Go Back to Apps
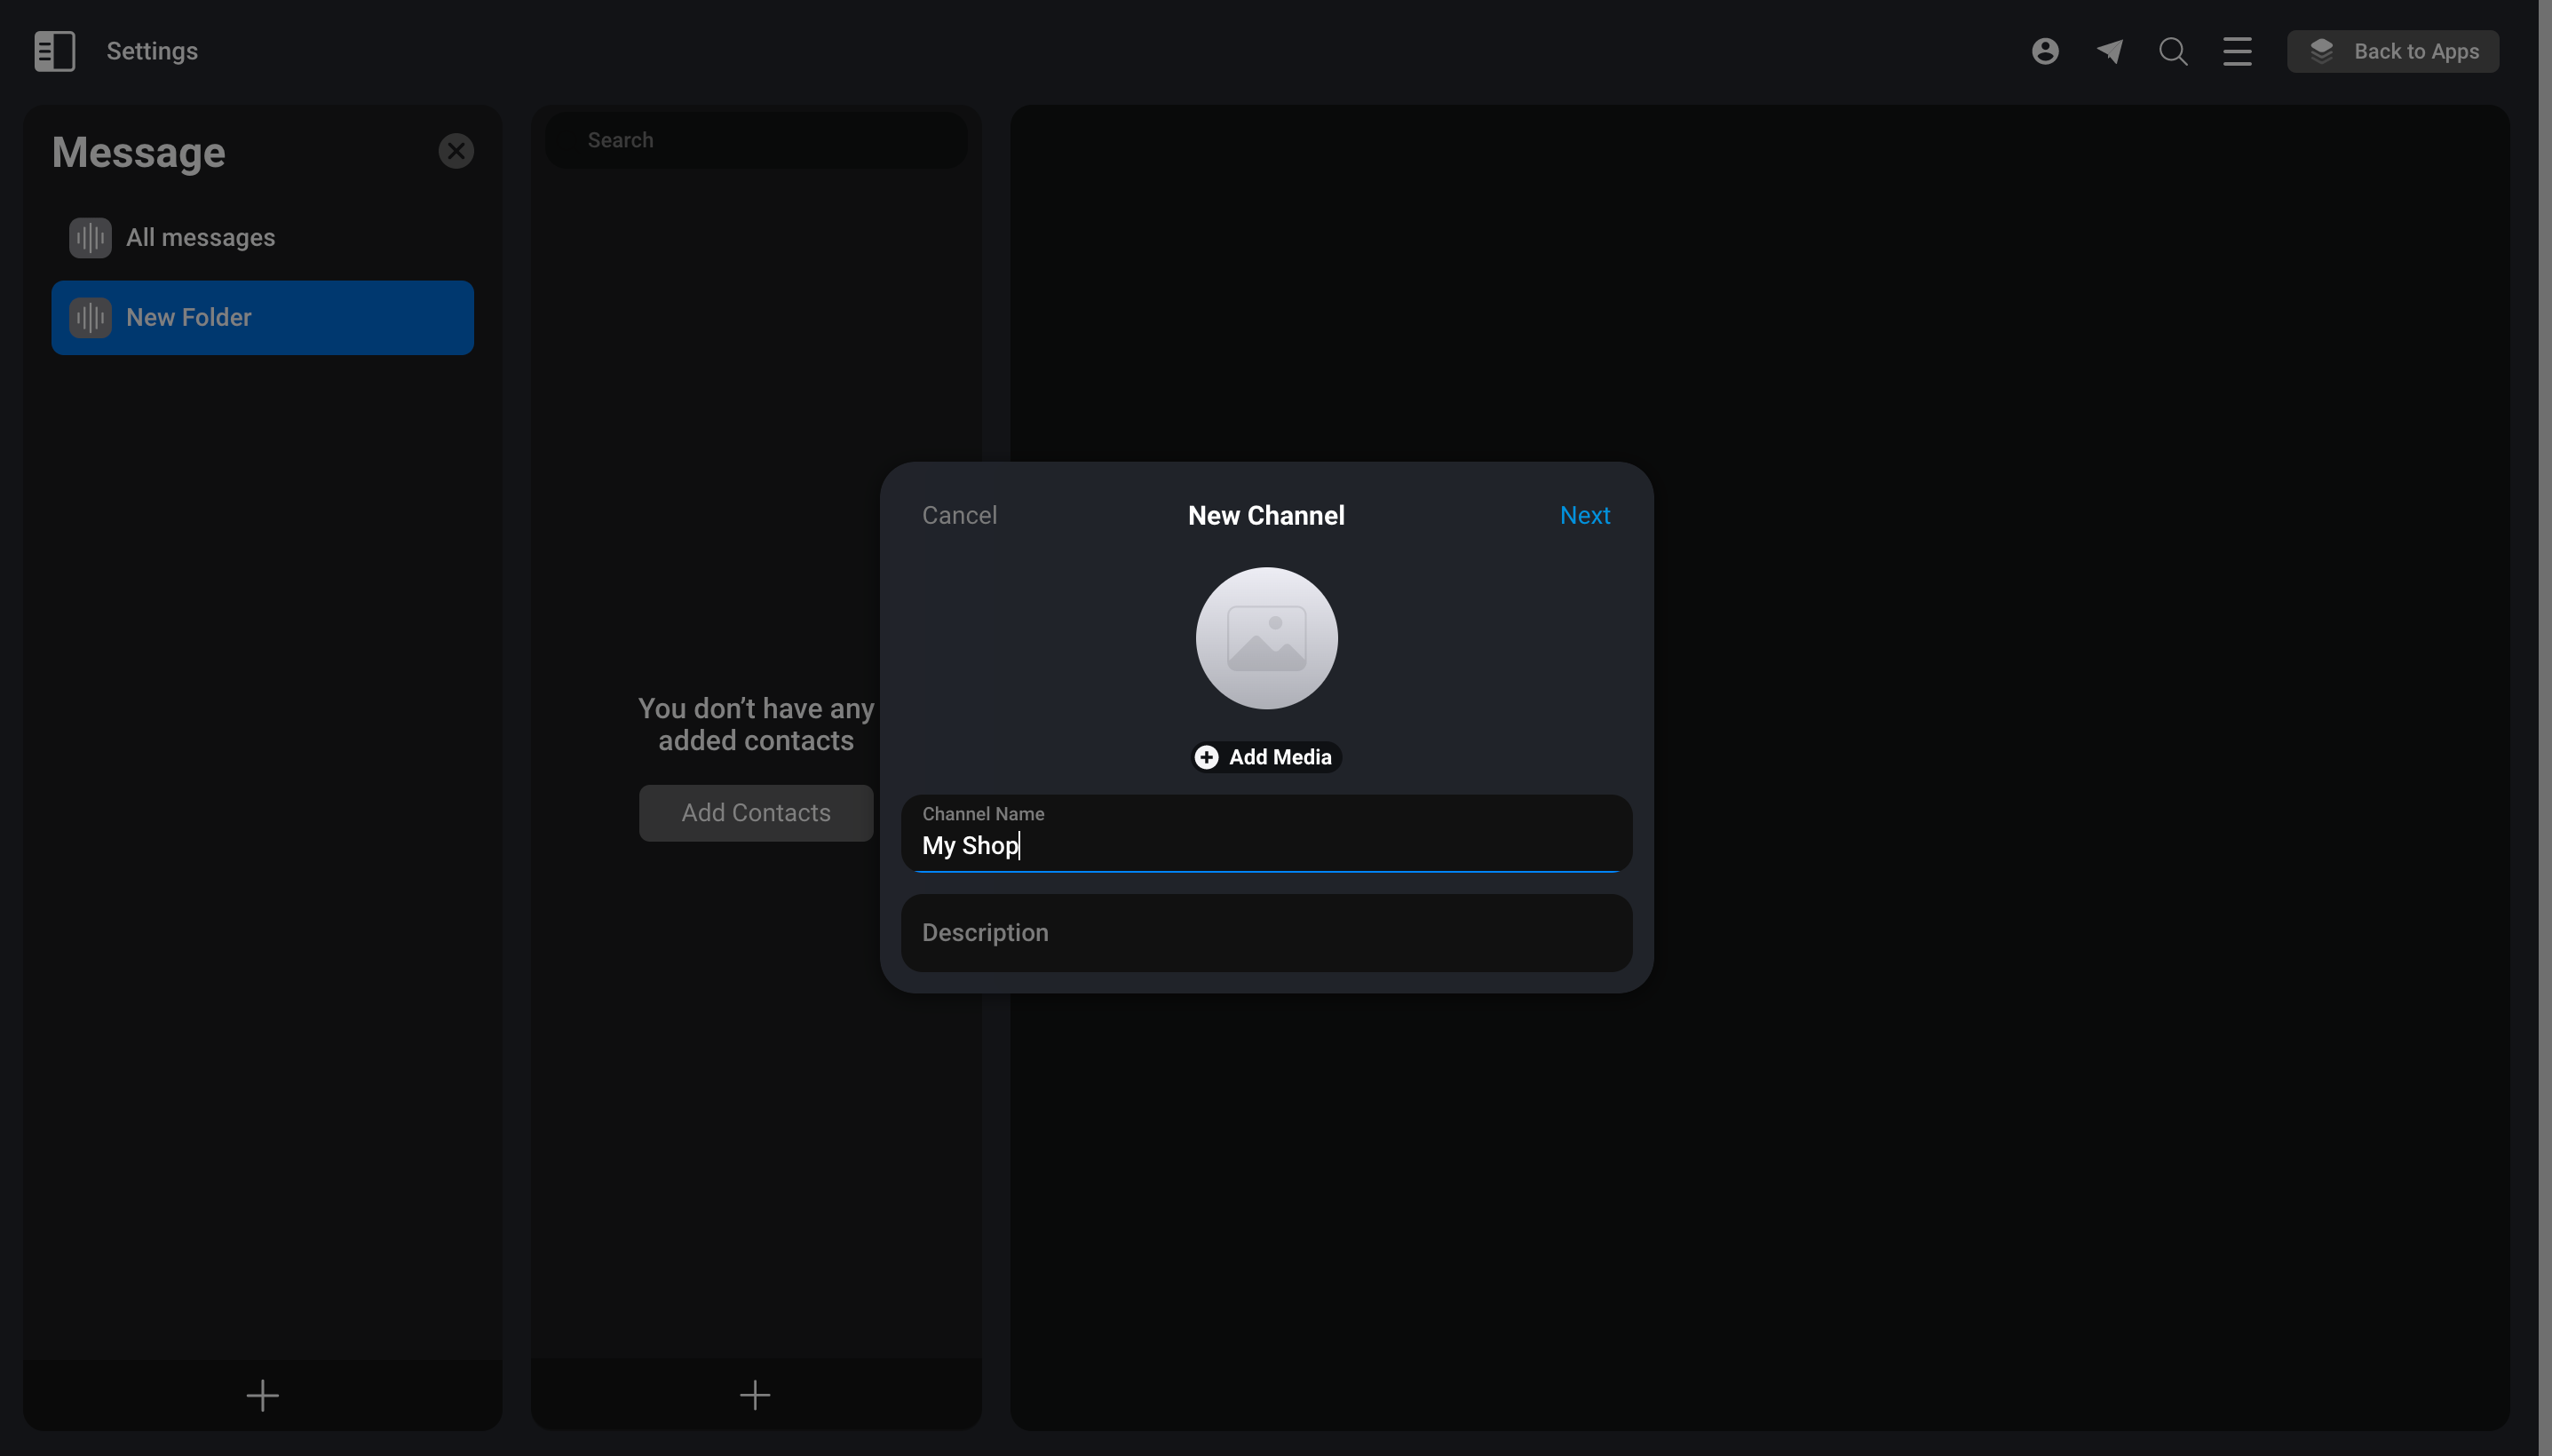Image resolution: width=2552 pixels, height=1456 pixels. click(x=2392, y=51)
